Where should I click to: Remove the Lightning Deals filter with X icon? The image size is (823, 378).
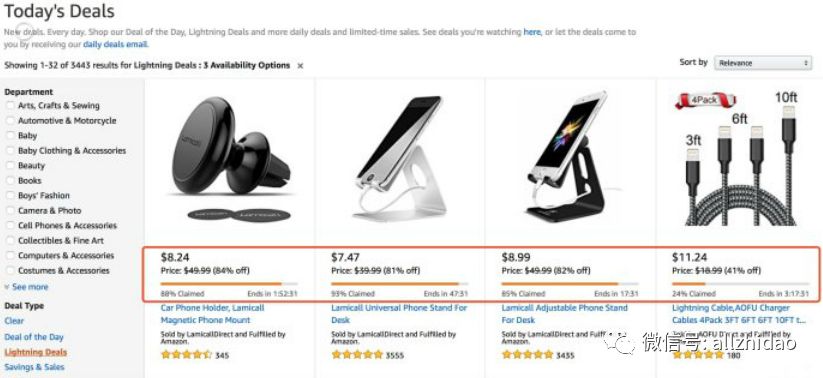(300, 66)
